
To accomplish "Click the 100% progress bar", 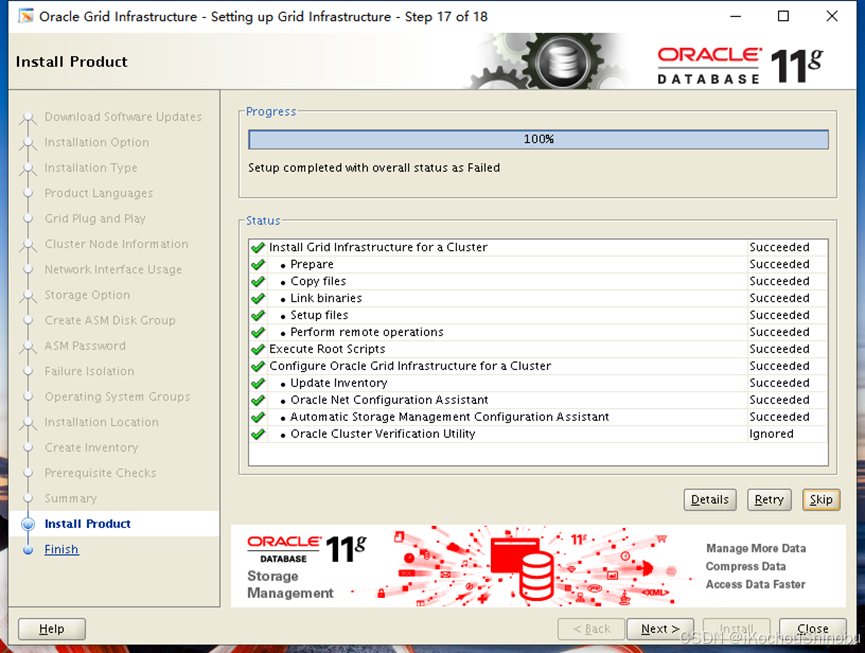I will [x=538, y=139].
